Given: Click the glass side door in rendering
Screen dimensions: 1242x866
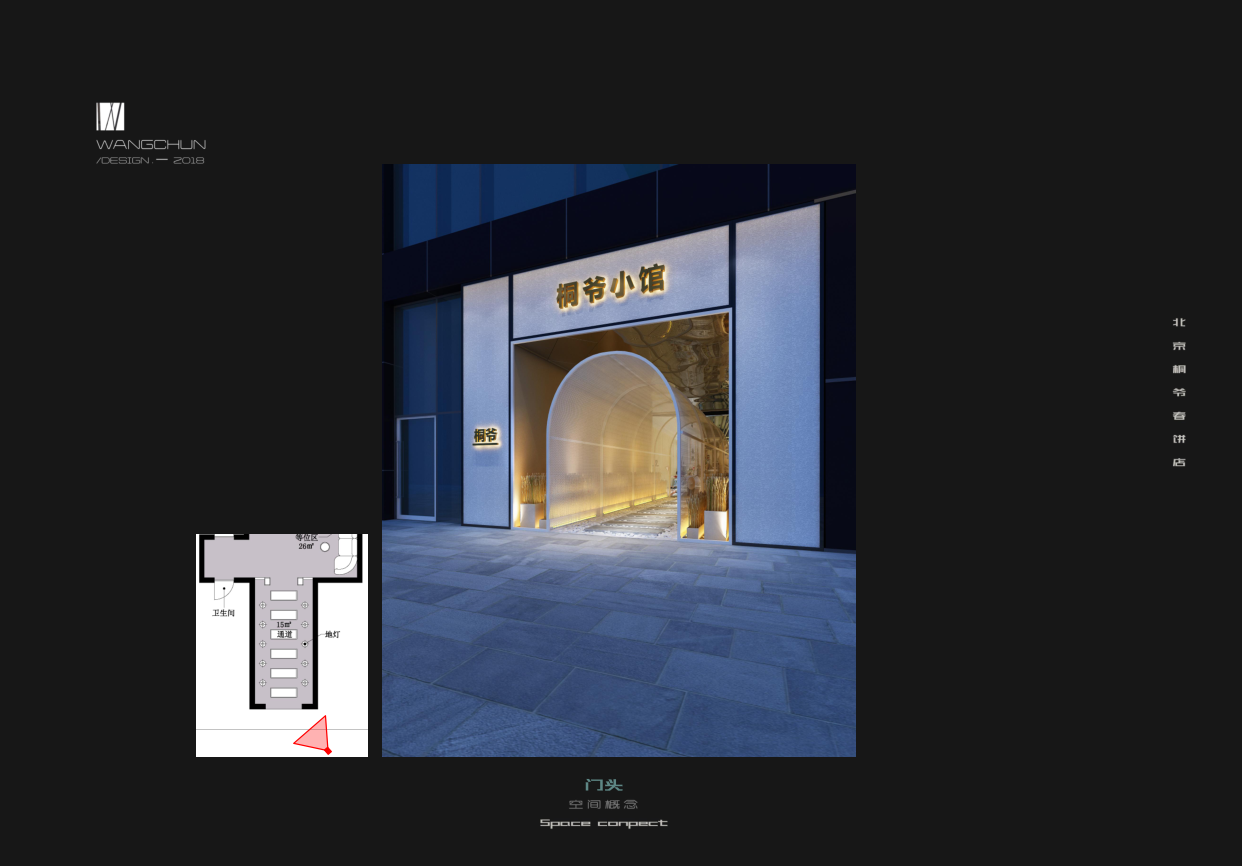Looking at the screenshot, I should coord(416,468).
